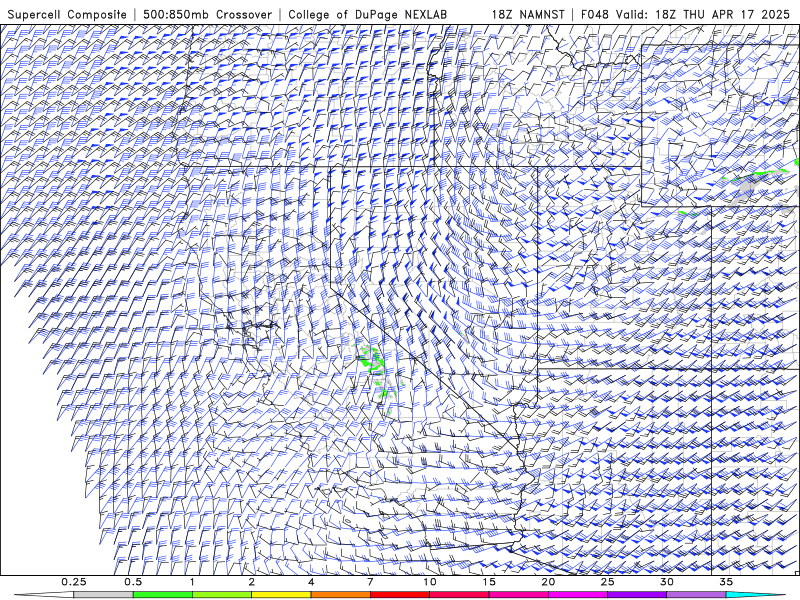Click the '7' legend value
Screen dimensions: 800x600
tap(370, 582)
